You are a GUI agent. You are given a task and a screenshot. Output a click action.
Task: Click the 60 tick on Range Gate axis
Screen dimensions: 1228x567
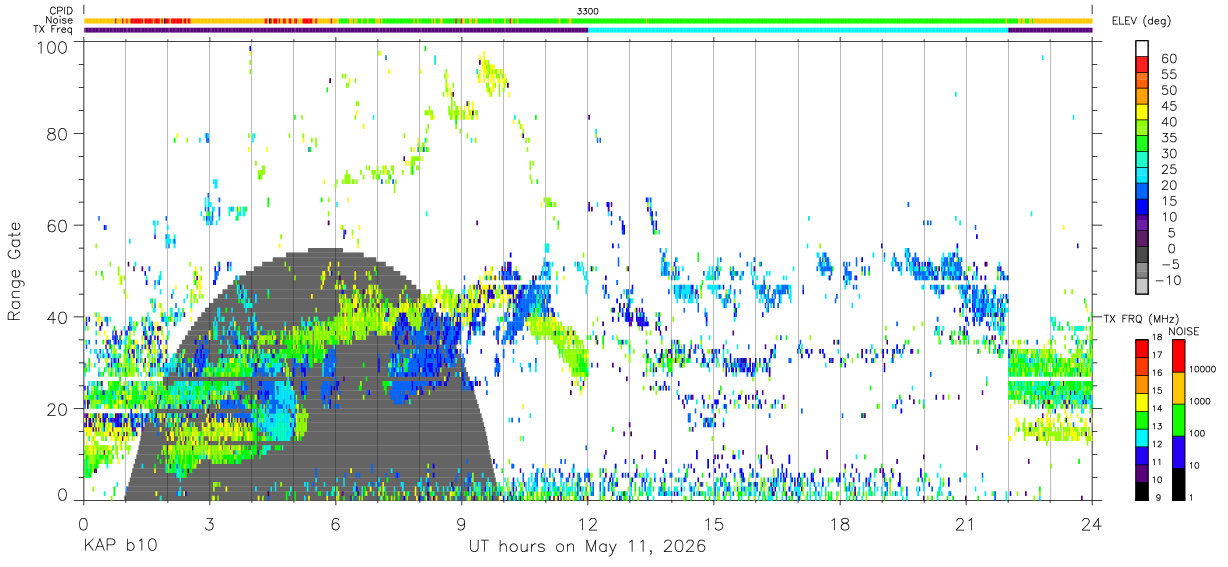coord(59,226)
